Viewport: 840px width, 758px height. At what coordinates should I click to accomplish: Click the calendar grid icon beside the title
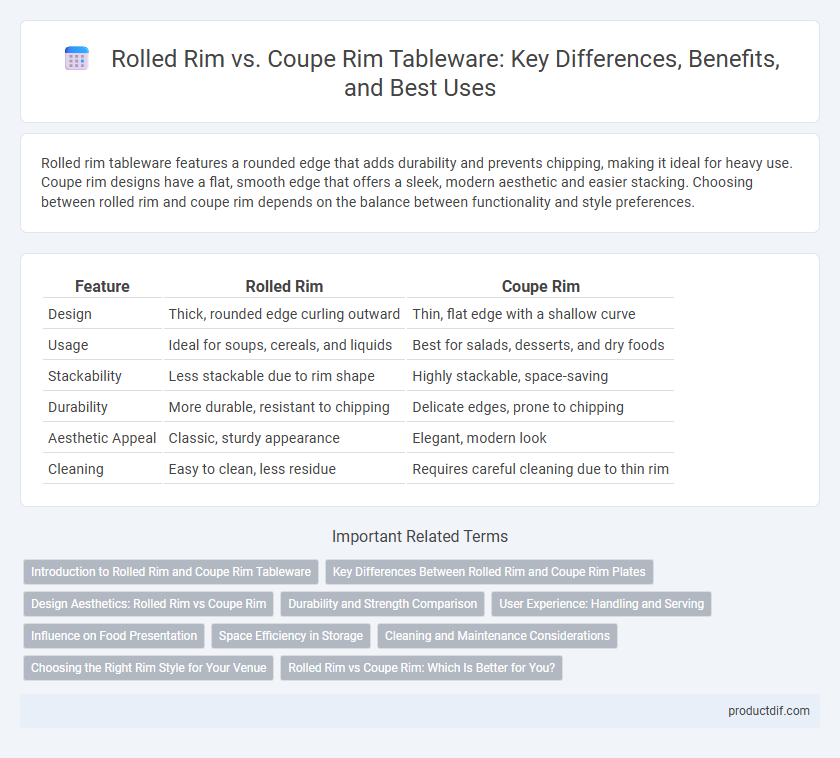pos(77,58)
